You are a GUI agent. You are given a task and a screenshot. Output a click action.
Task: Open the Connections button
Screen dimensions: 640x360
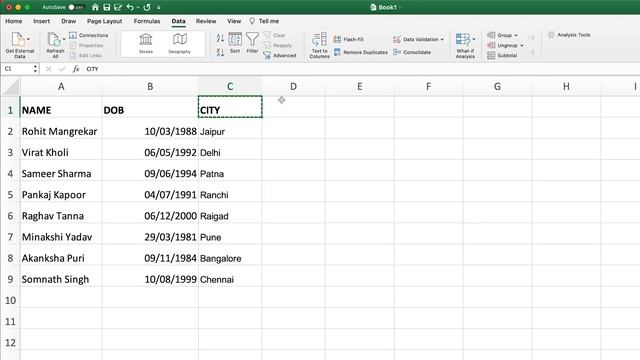(89, 35)
